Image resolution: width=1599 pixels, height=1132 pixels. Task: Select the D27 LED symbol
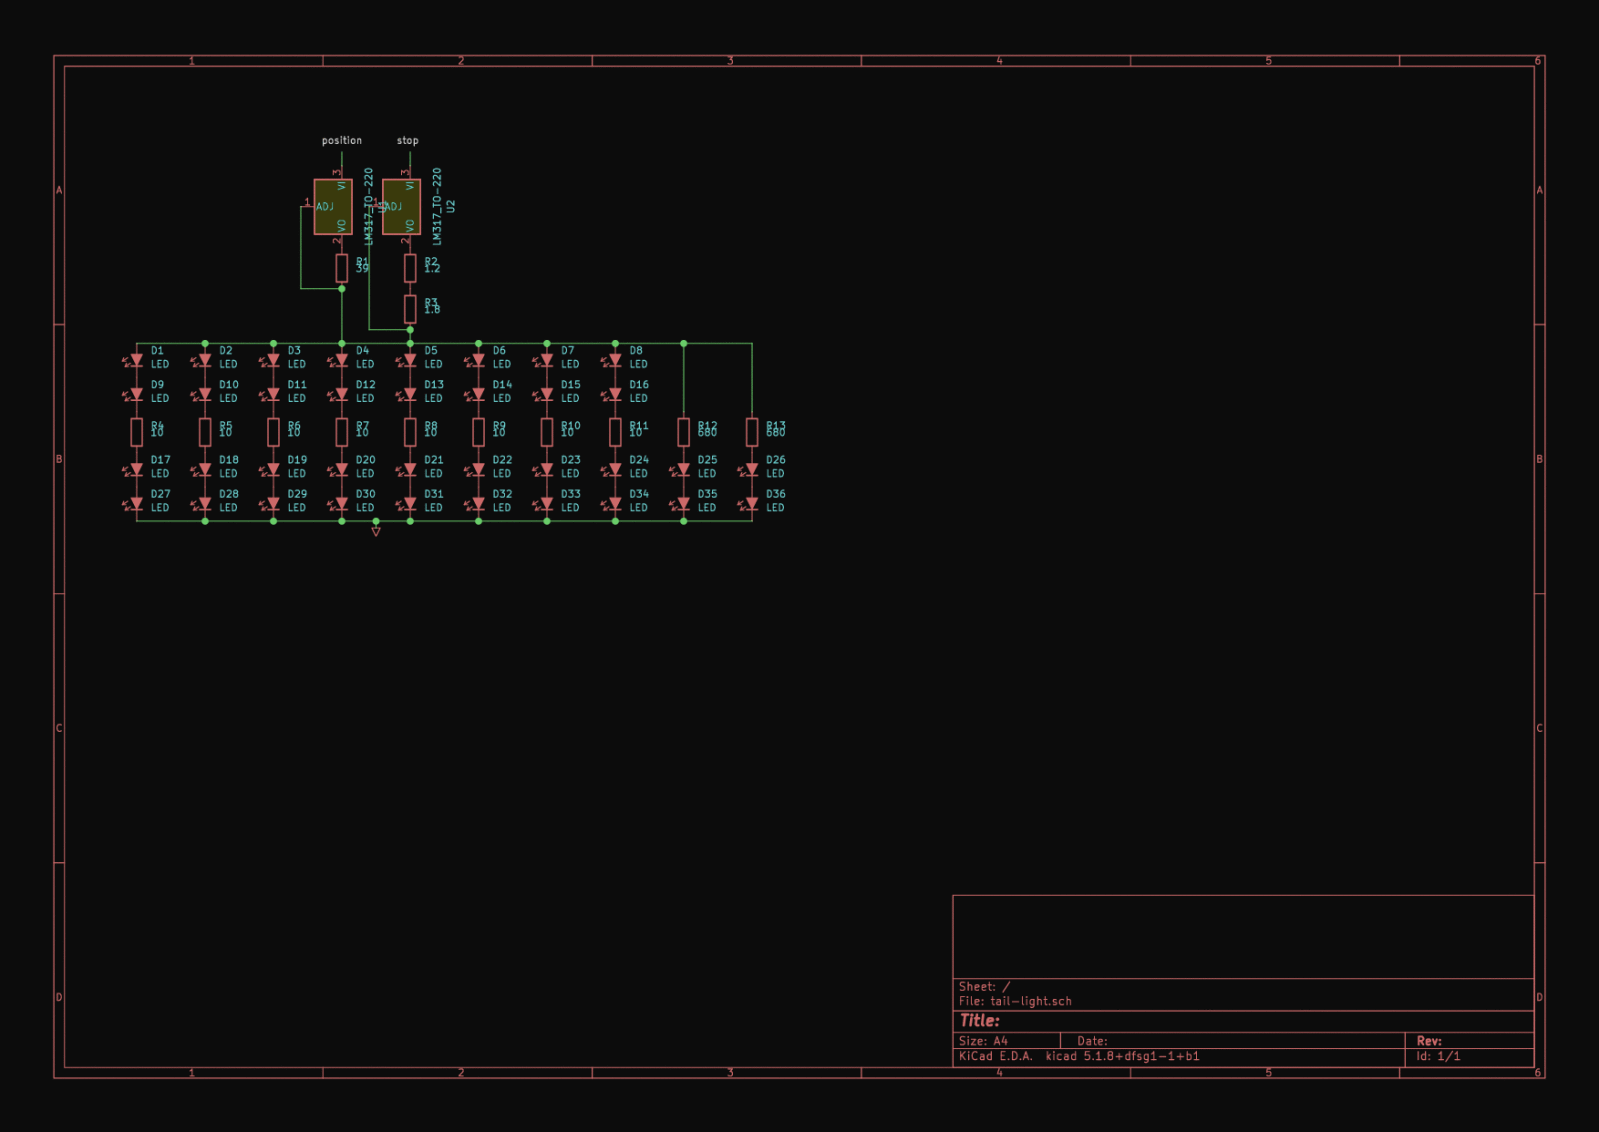click(x=137, y=503)
